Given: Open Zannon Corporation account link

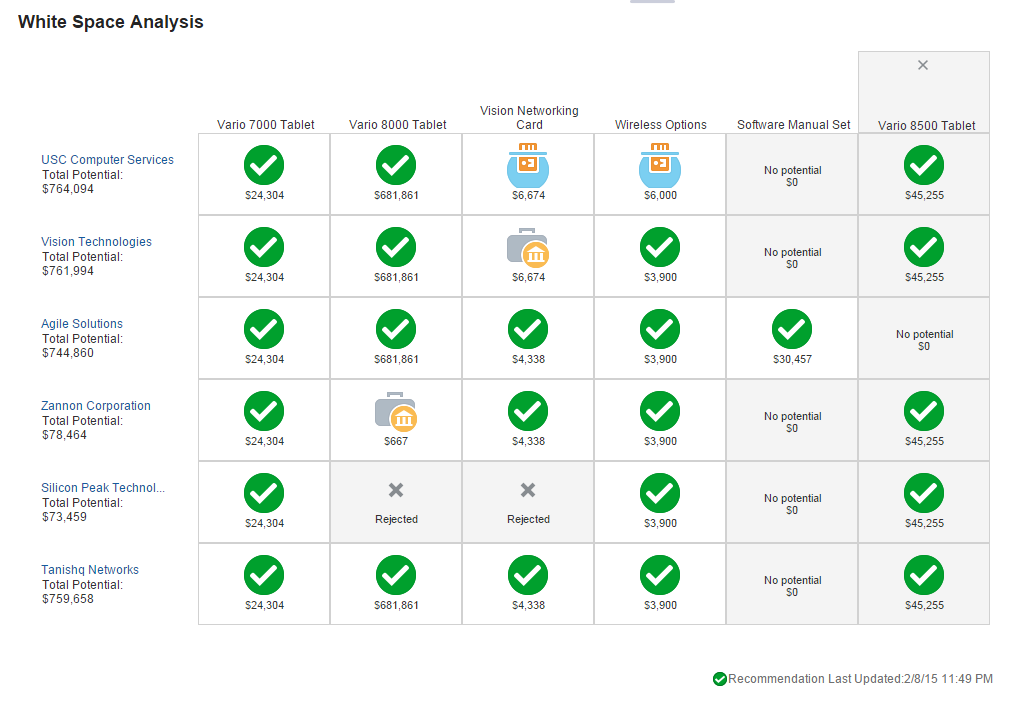Looking at the screenshot, I should coord(96,406).
